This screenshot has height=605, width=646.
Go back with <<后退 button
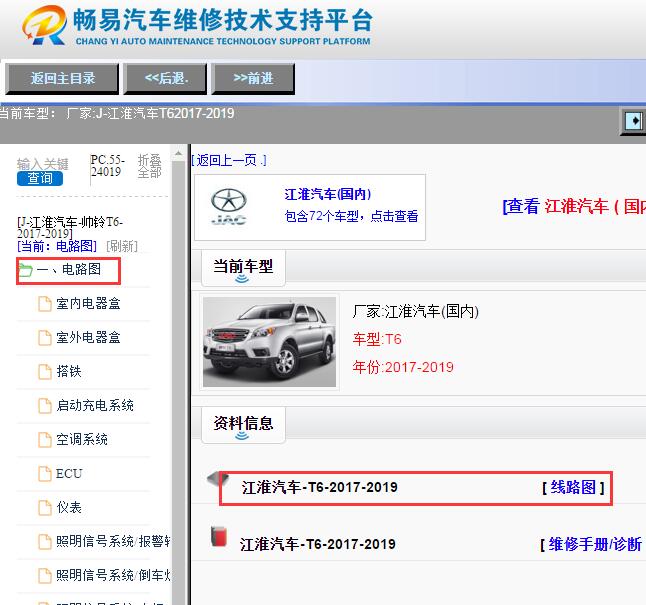165,79
